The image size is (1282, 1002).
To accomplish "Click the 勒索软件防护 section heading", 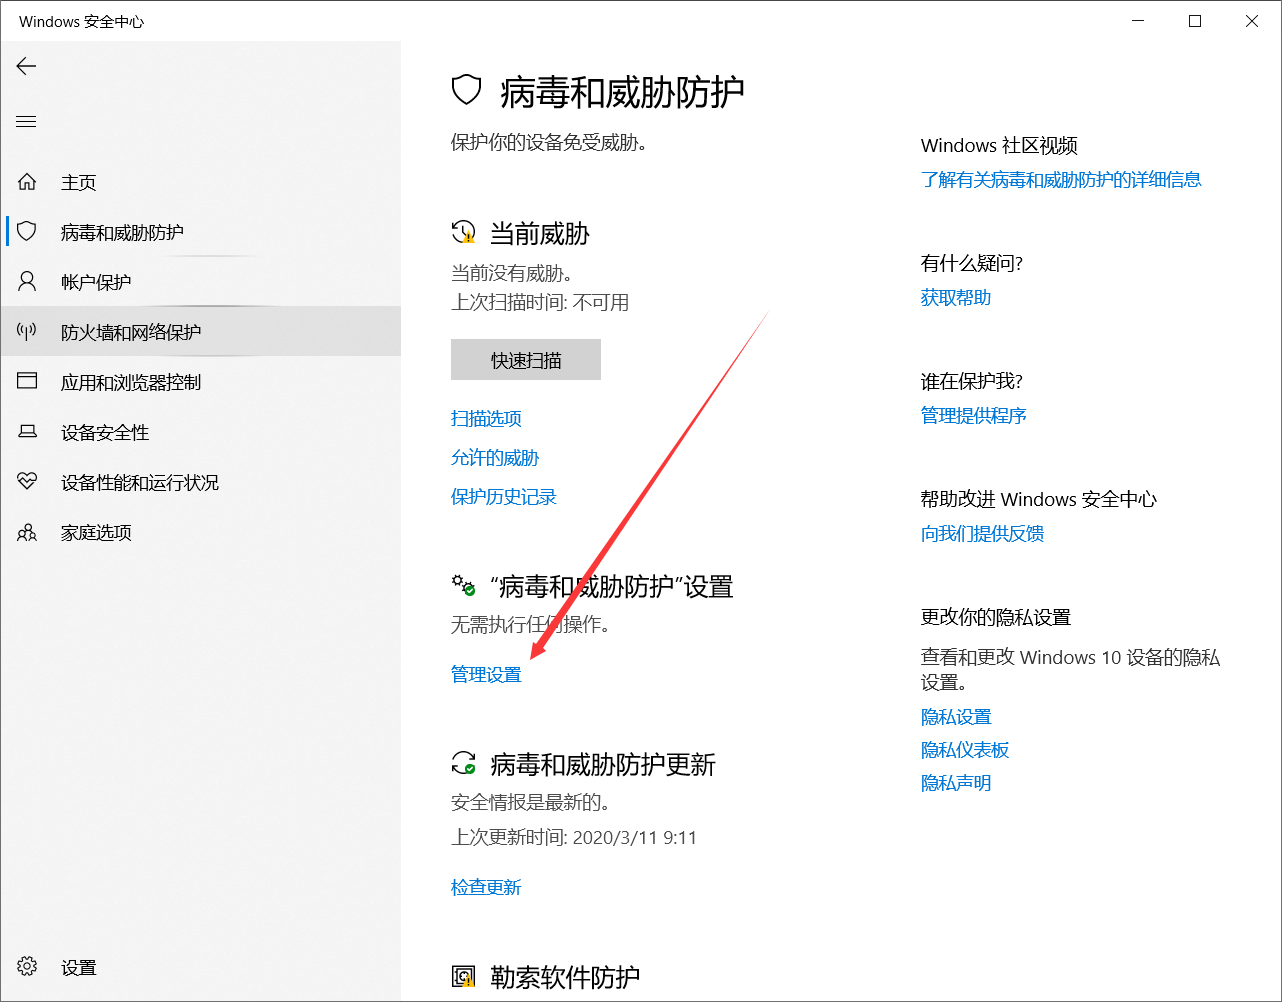I will pos(565,977).
